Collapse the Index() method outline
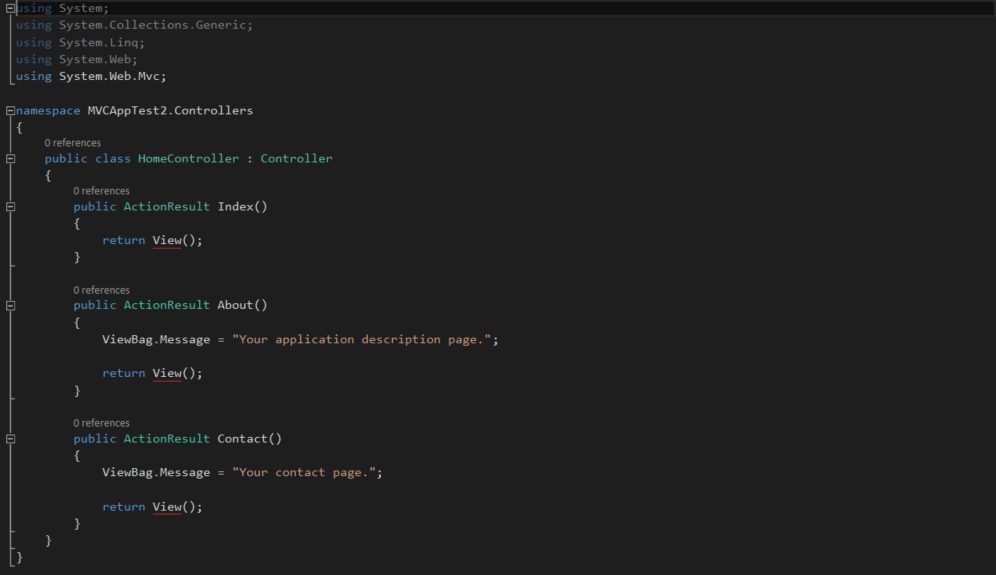 click(10, 206)
